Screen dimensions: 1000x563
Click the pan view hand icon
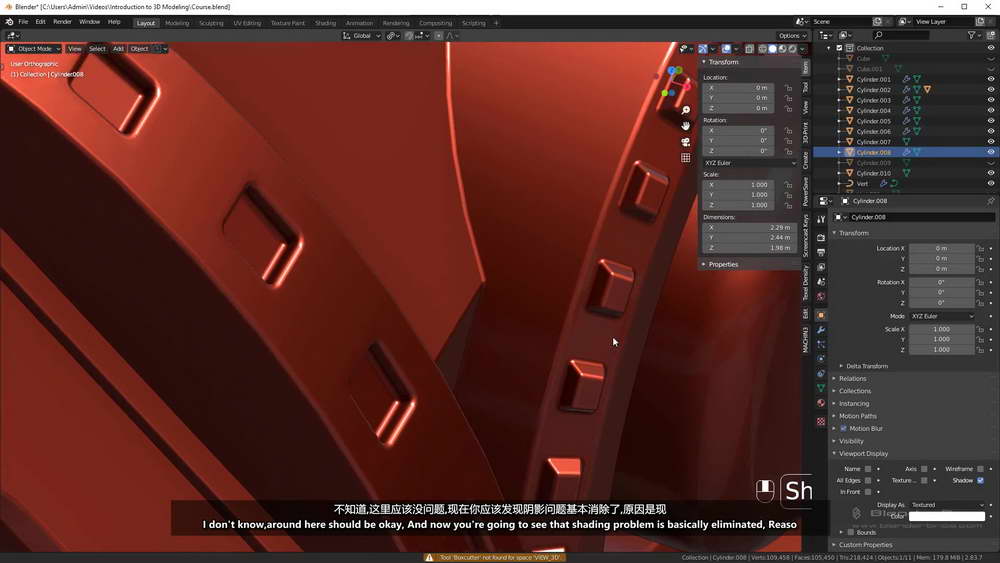point(686,126)
